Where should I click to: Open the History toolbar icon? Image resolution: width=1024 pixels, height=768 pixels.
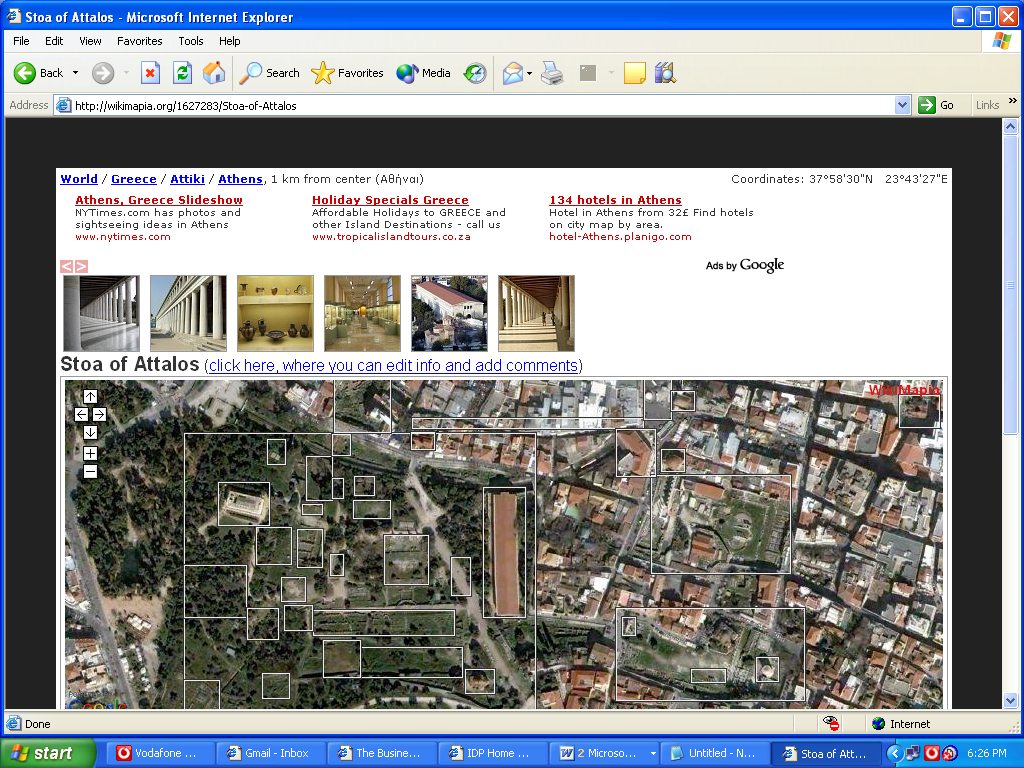475,73
